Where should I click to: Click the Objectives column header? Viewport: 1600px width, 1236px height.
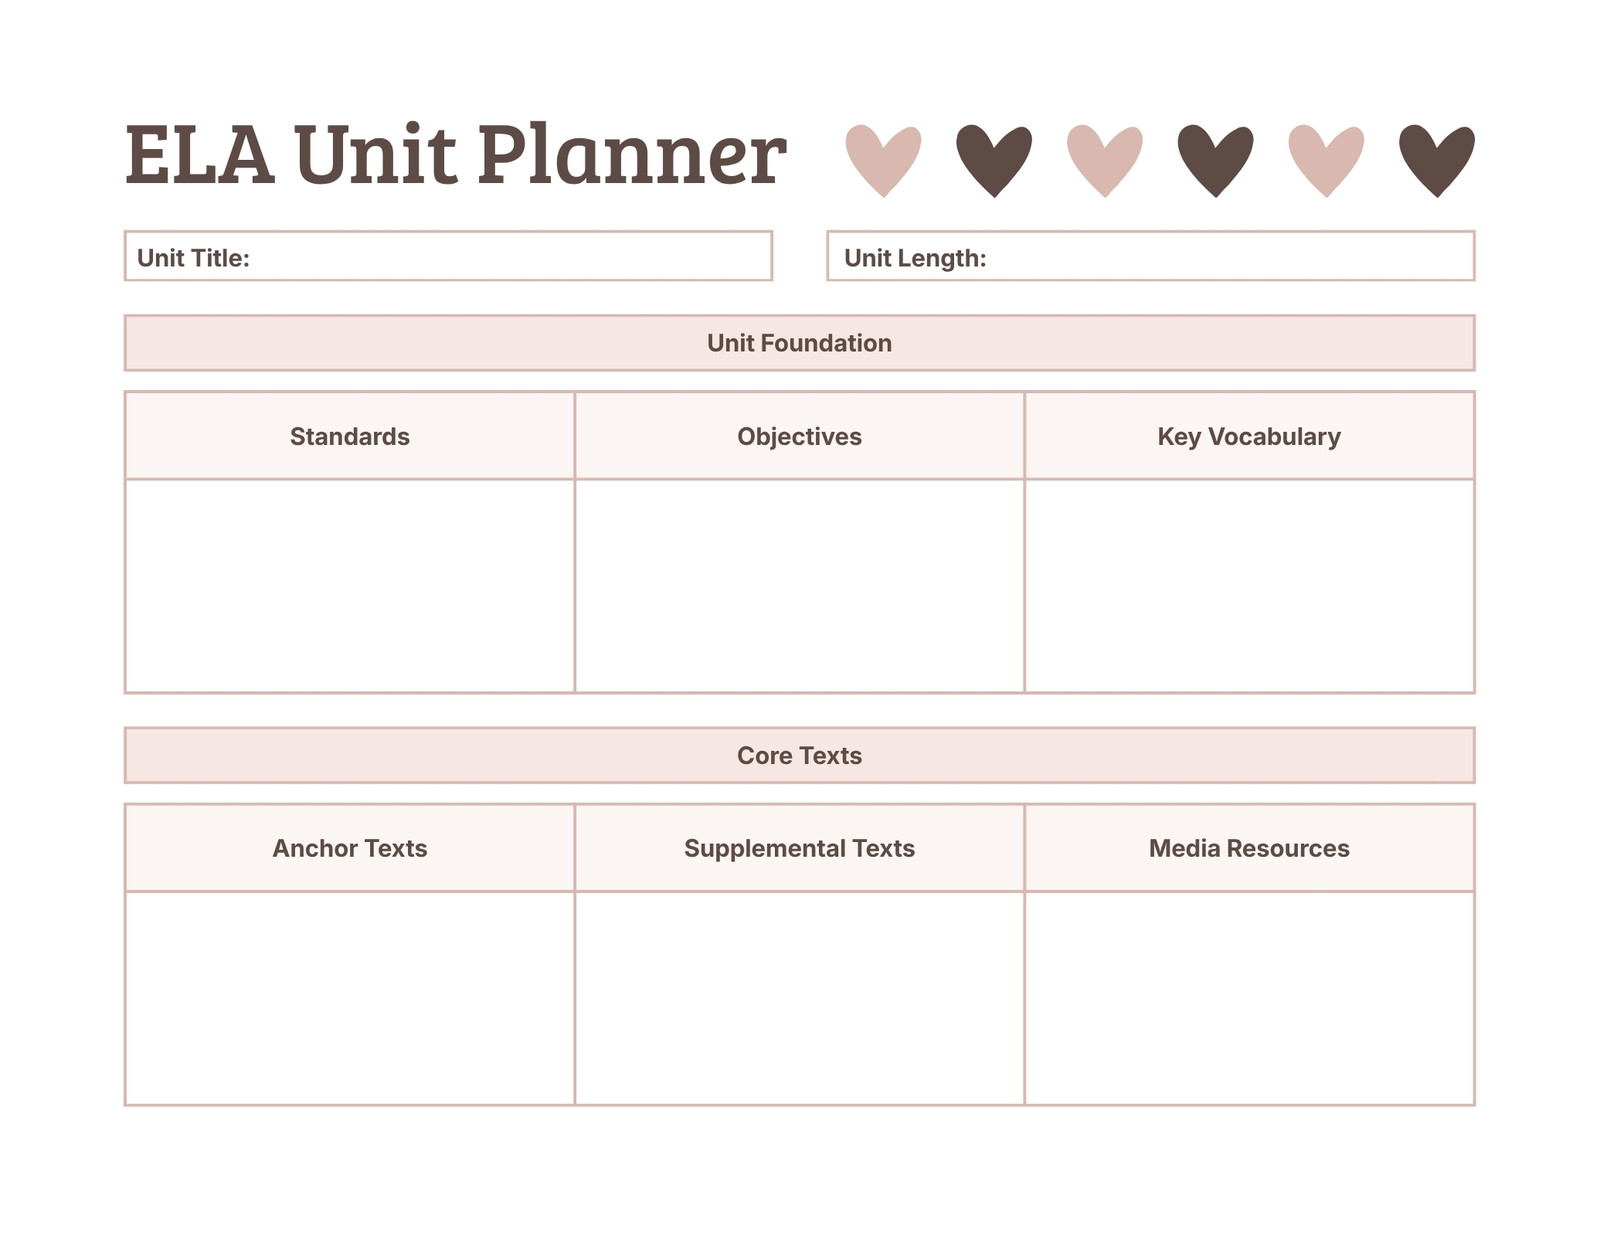click(799, 436)
